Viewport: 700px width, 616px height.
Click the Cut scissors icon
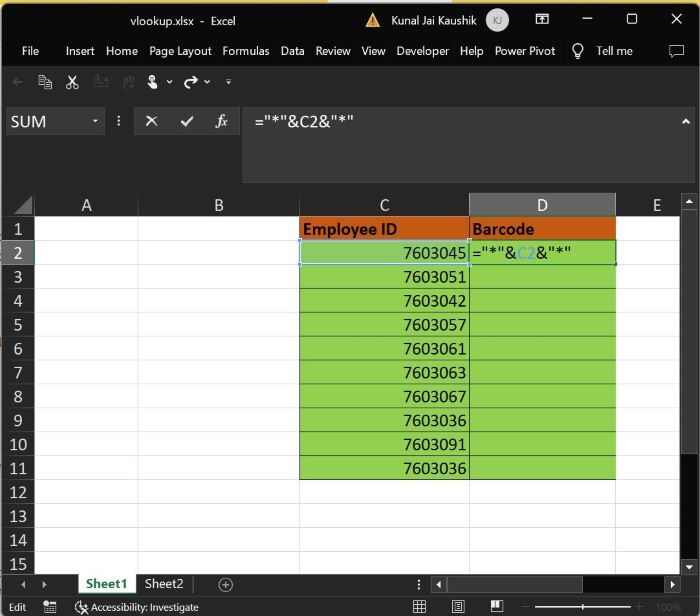pos(72,82)
